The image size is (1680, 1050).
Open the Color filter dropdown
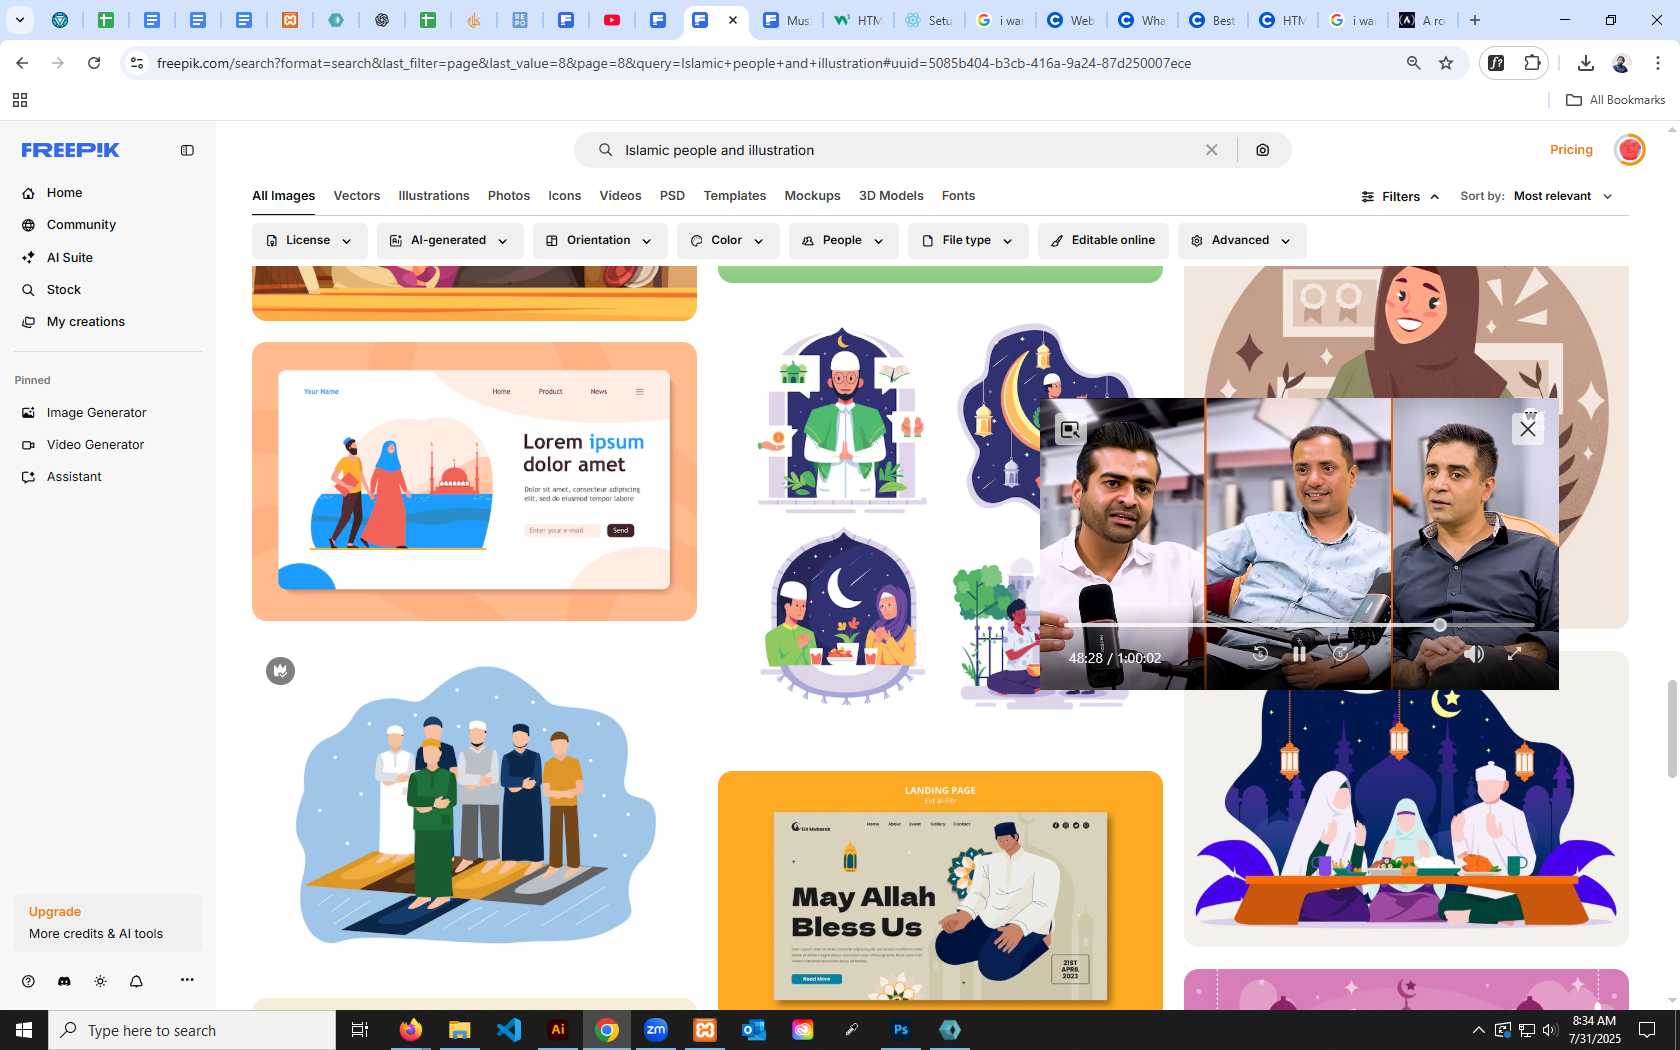point(727,241)
